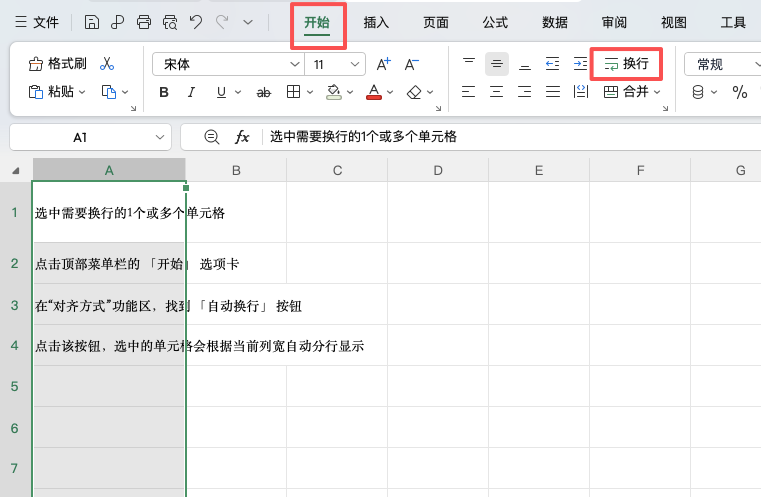Apply the red font color
761x497 pixels.
pos(374,92)
